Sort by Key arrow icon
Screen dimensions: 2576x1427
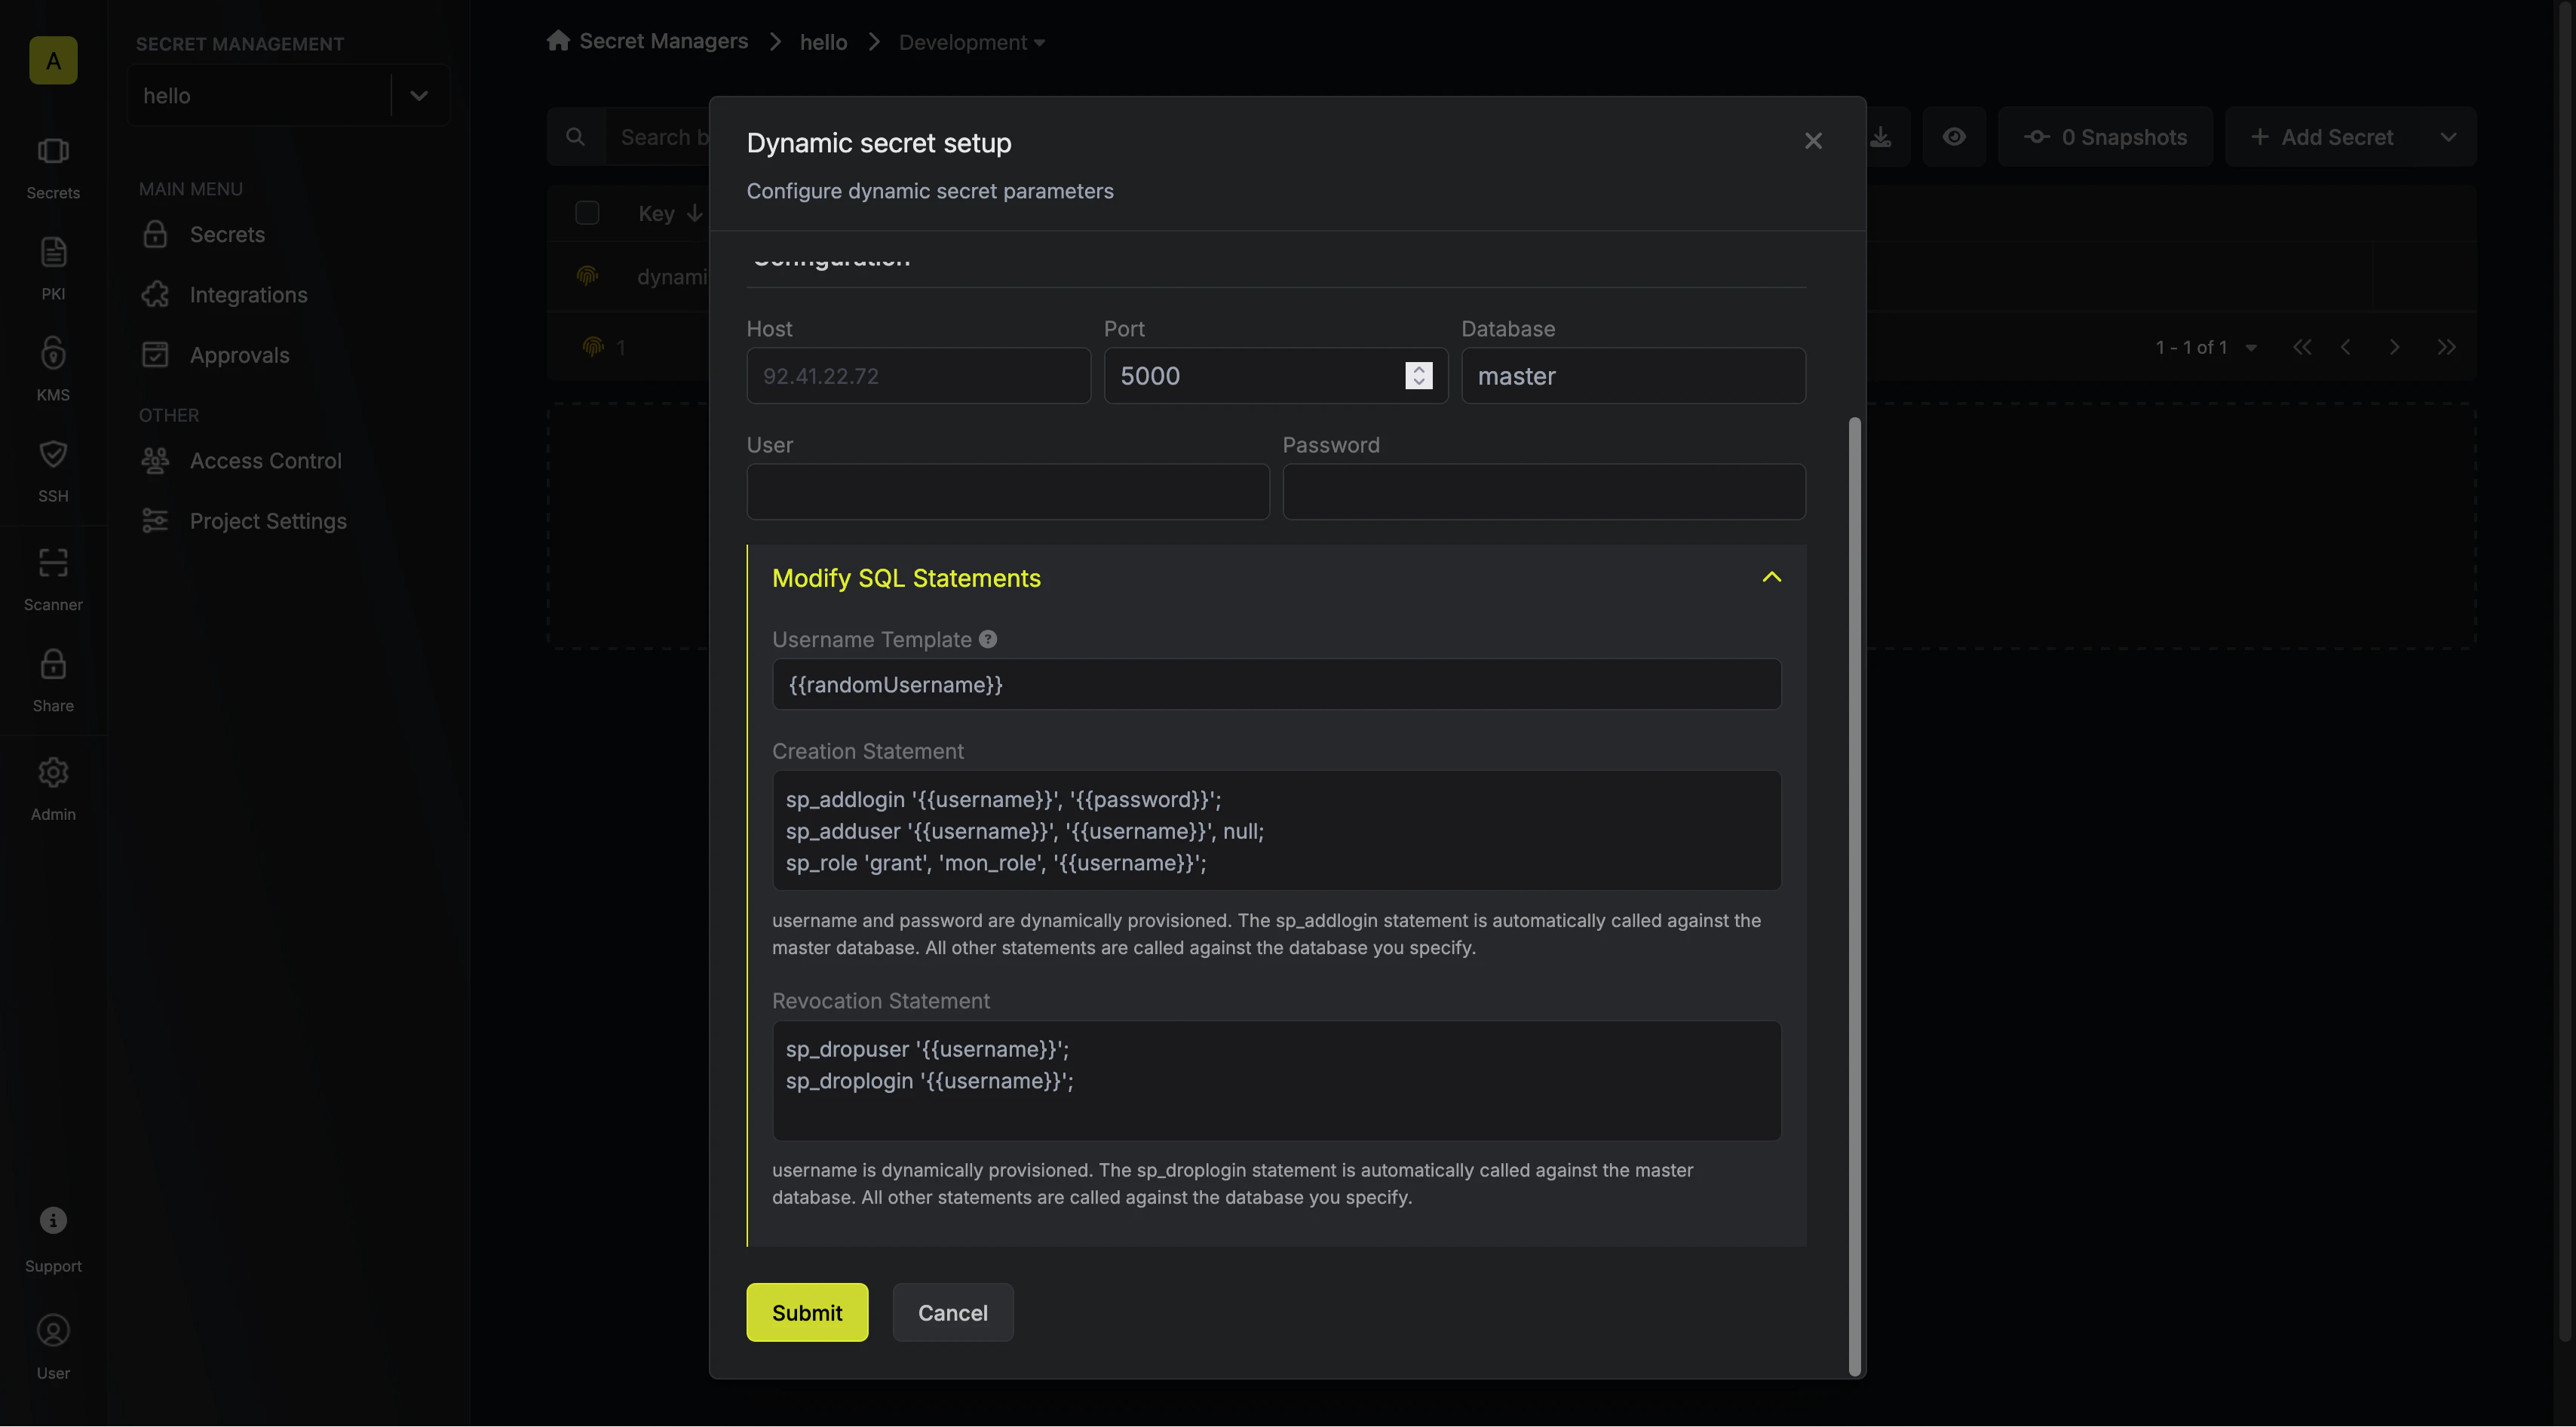(694, 213)
